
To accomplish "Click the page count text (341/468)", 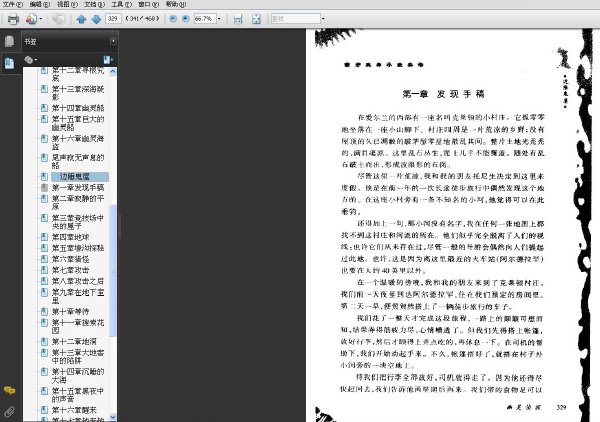I will pyautogui.click(x=142, y=18).
